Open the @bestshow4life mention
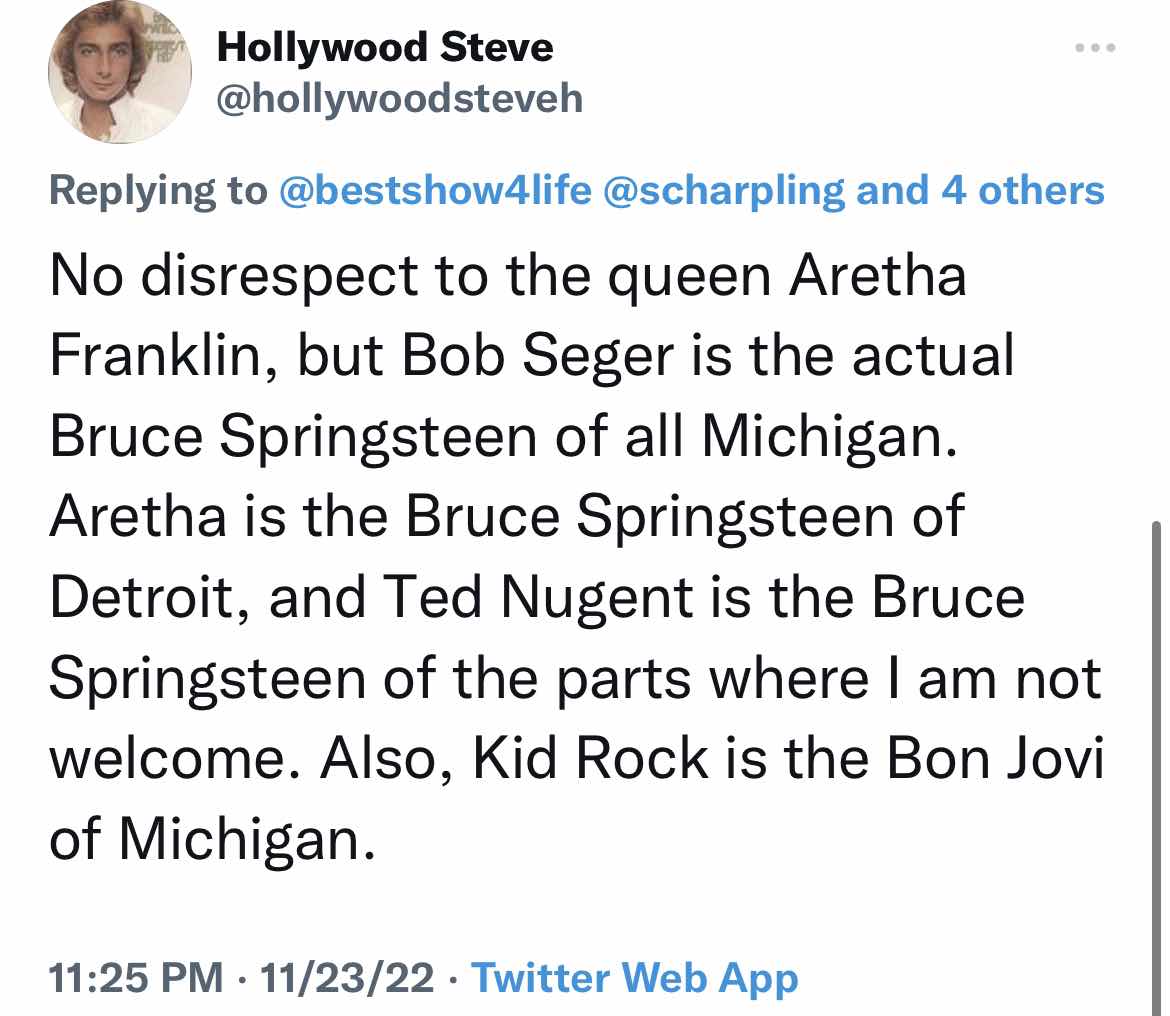 [x=436, y=189]
